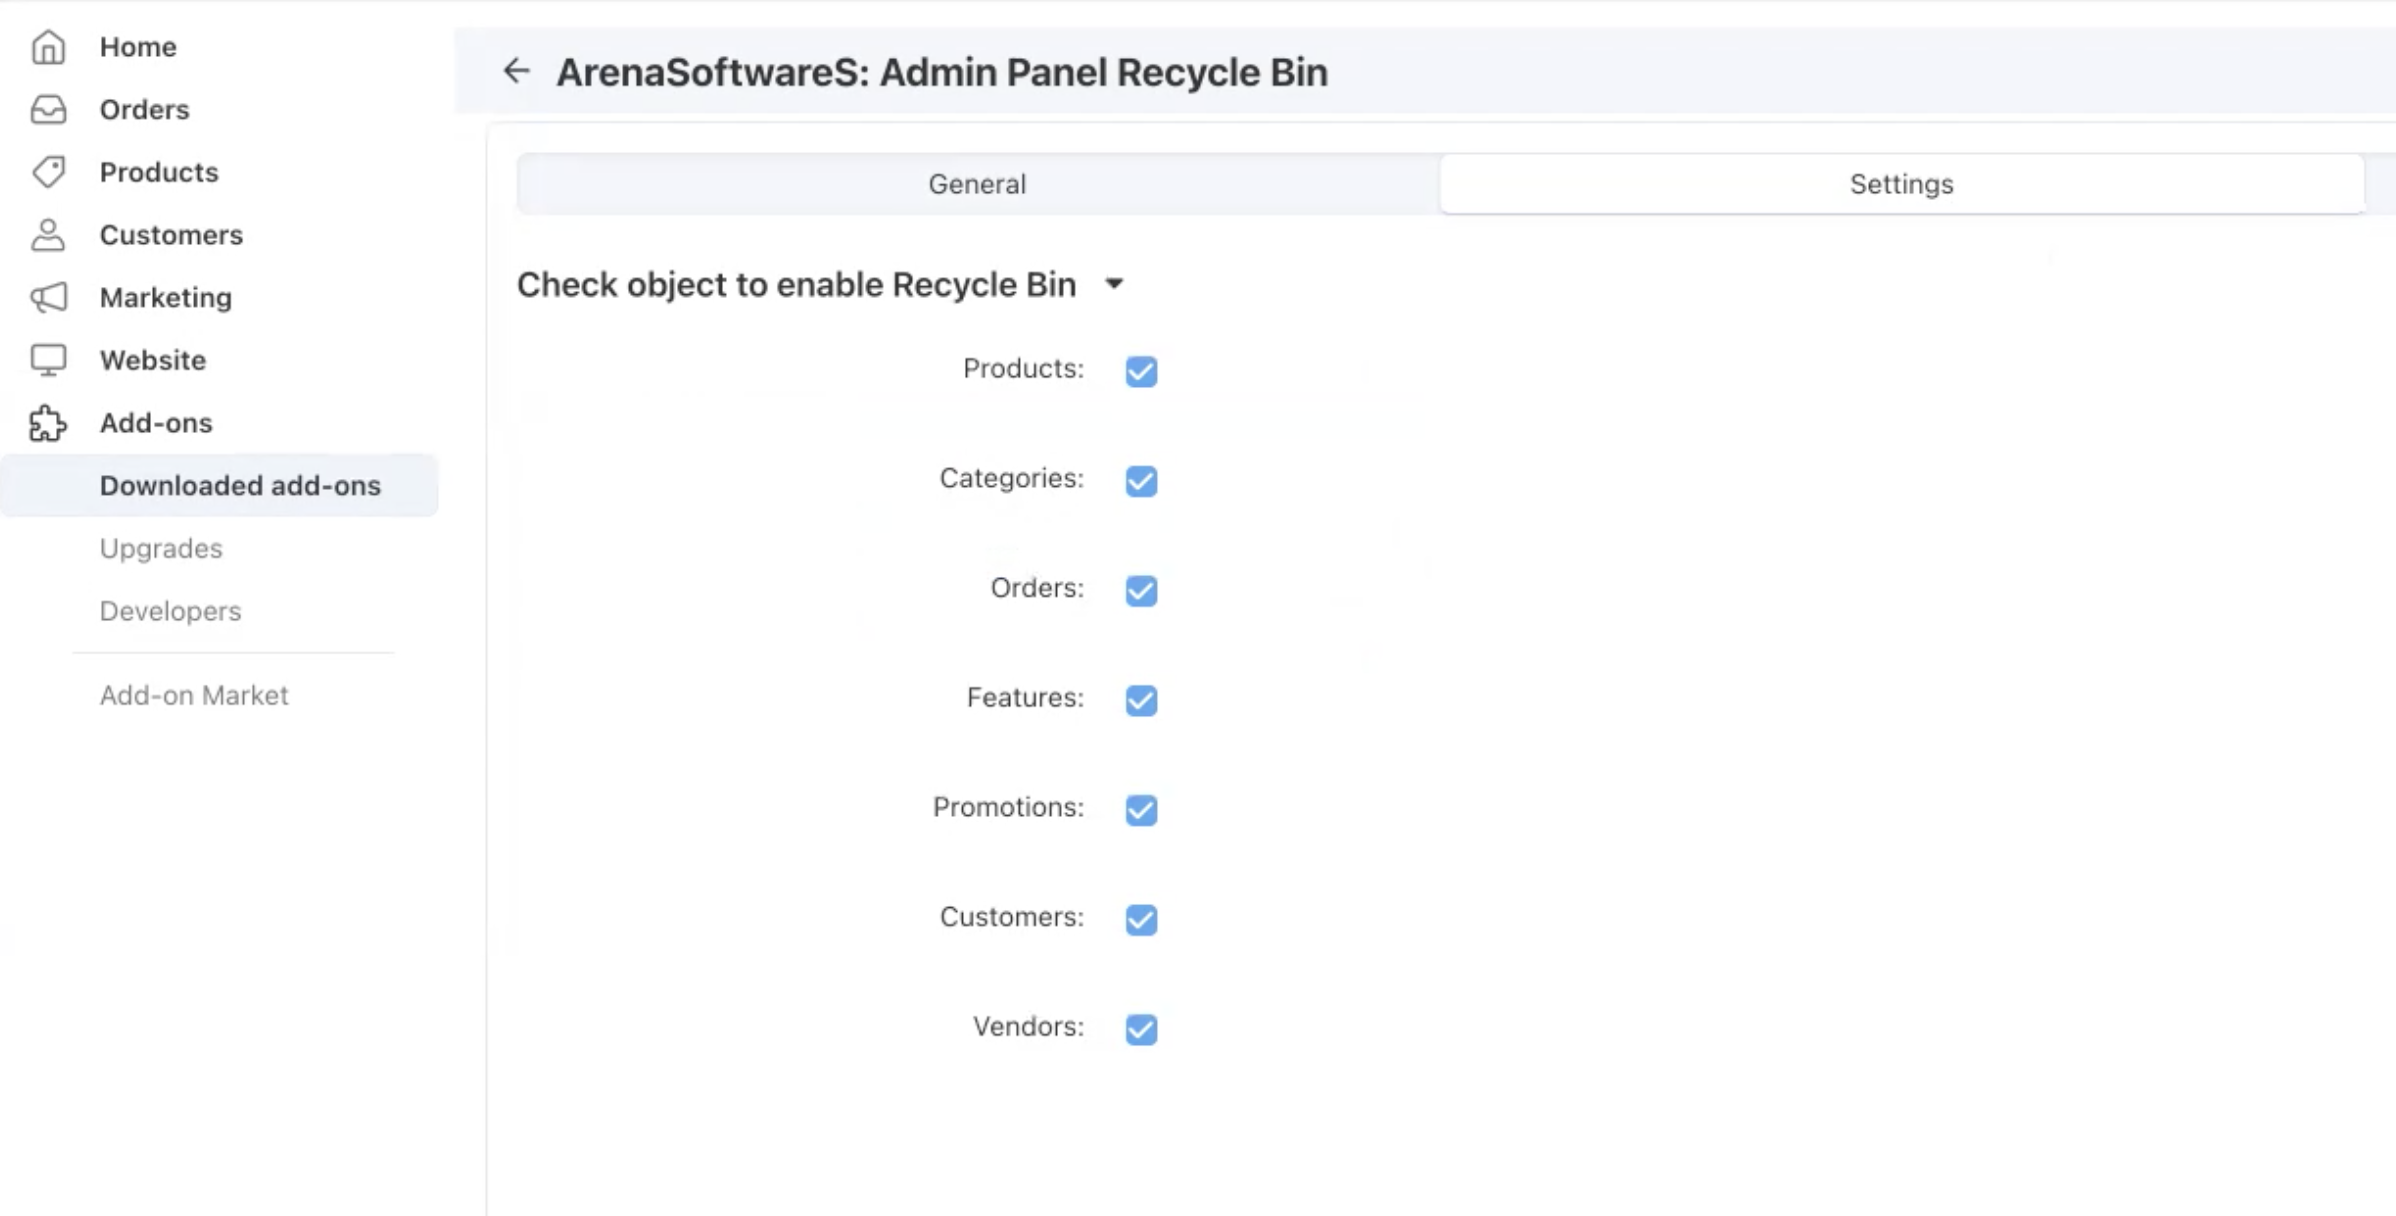Open the Add-ons sidebar menu
This screenshot has width=2396, height=1216.
156,423
